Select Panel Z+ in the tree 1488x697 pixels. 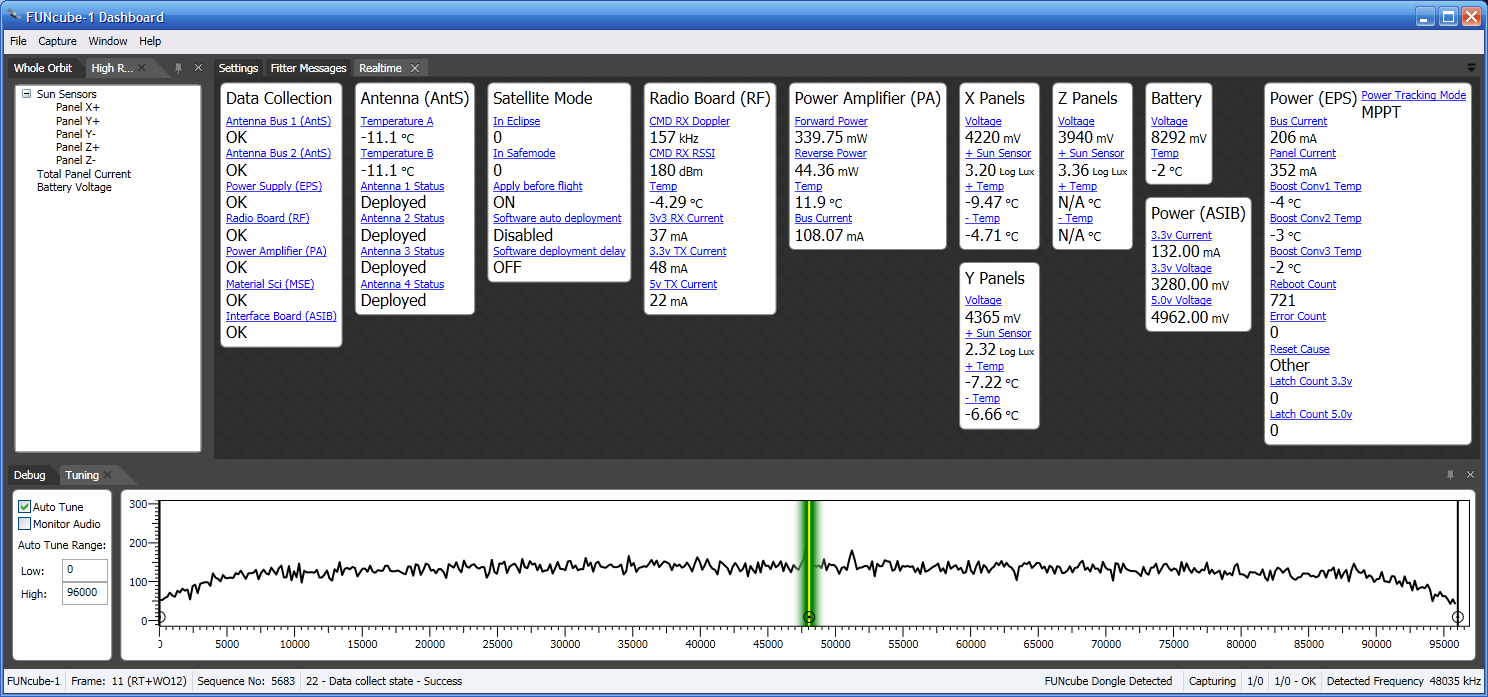click(78, 147)
